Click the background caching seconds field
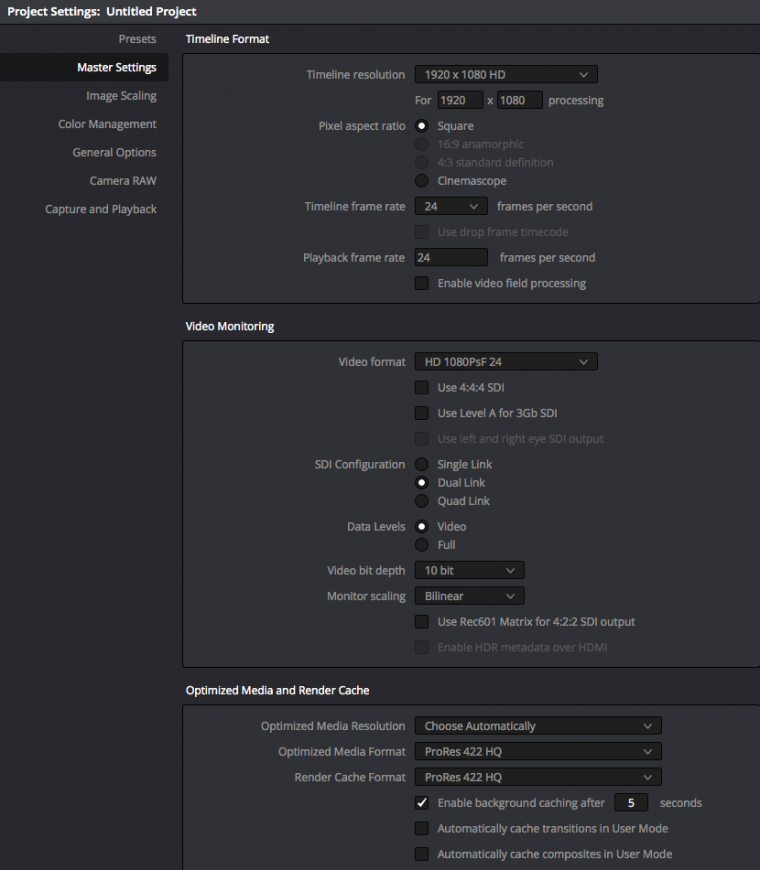The width and height of the screenshot is (760, 870). point(631,803)
